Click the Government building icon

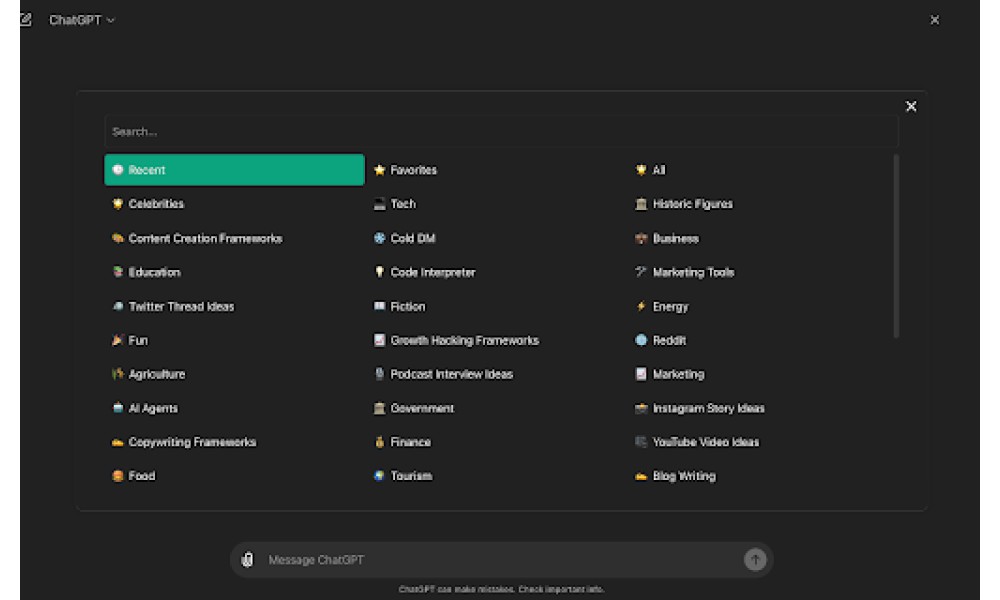coord(379,408)
